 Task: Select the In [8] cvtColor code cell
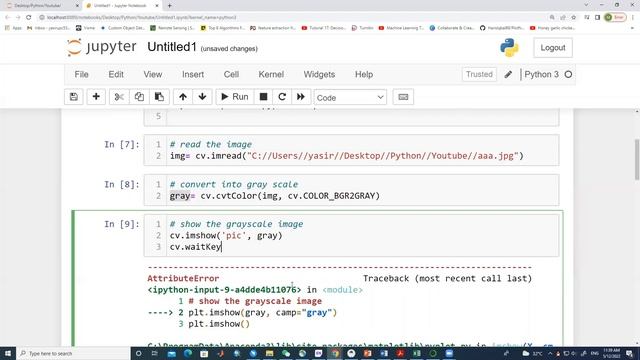(x=351, y=190)
